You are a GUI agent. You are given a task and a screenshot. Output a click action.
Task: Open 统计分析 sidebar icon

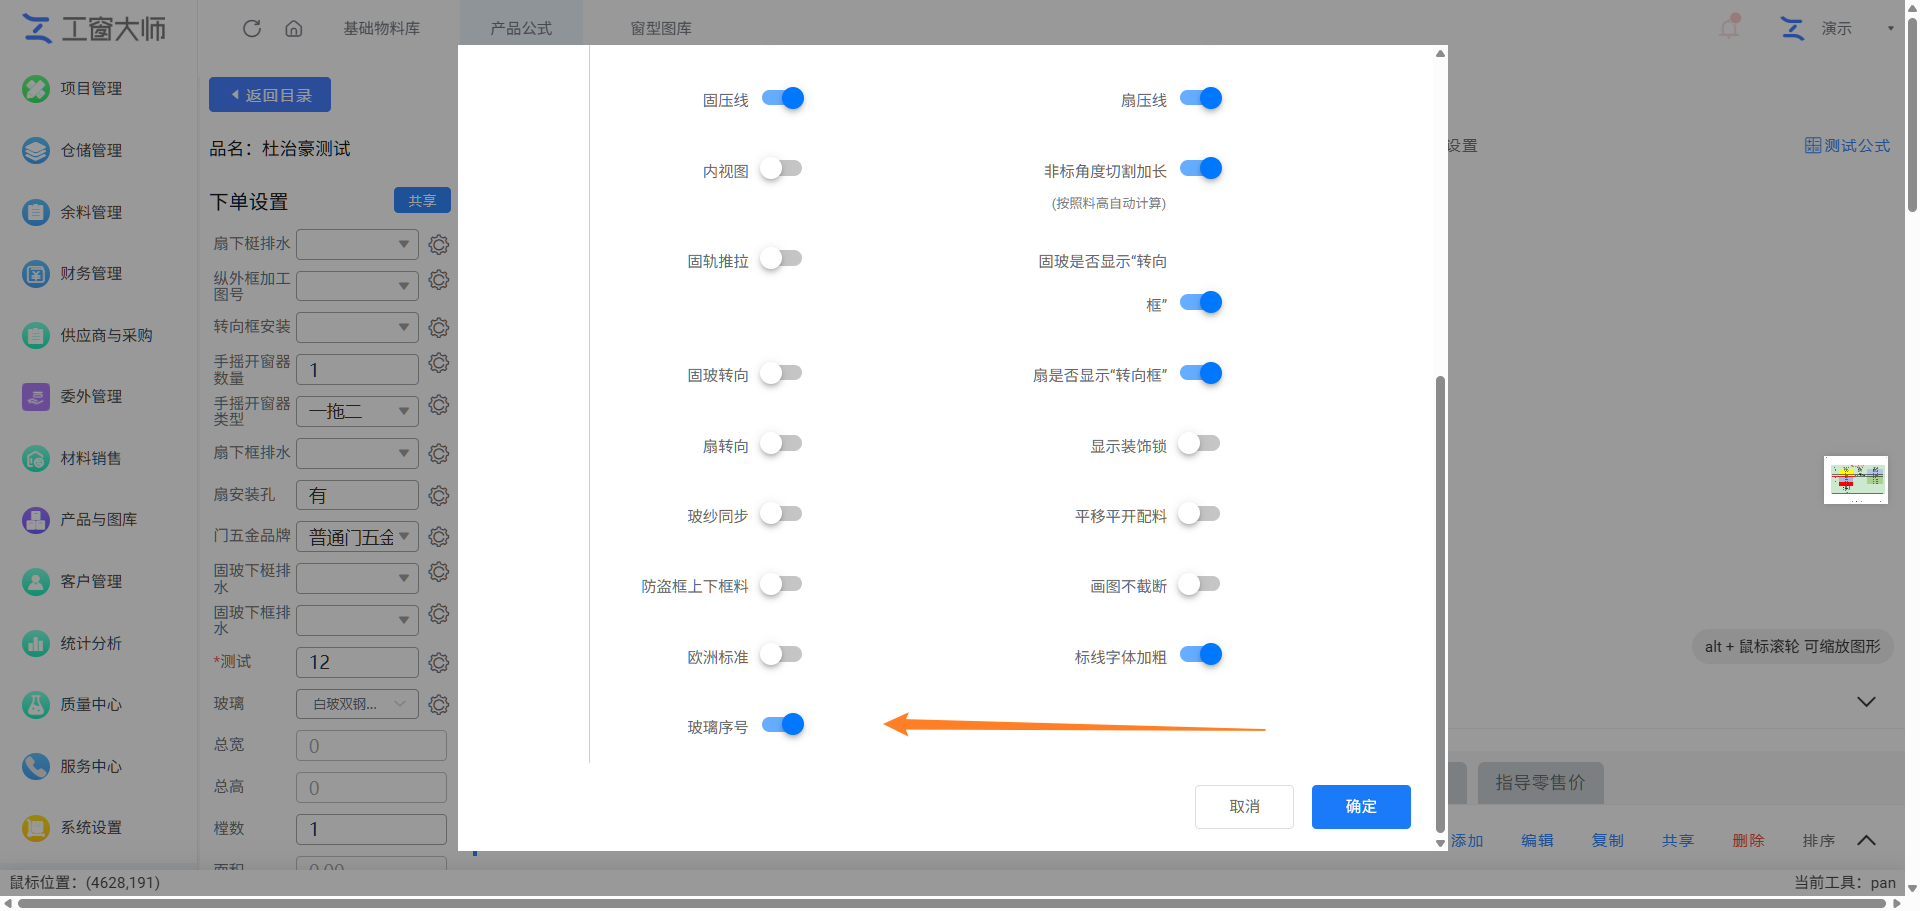click(36, 643)
